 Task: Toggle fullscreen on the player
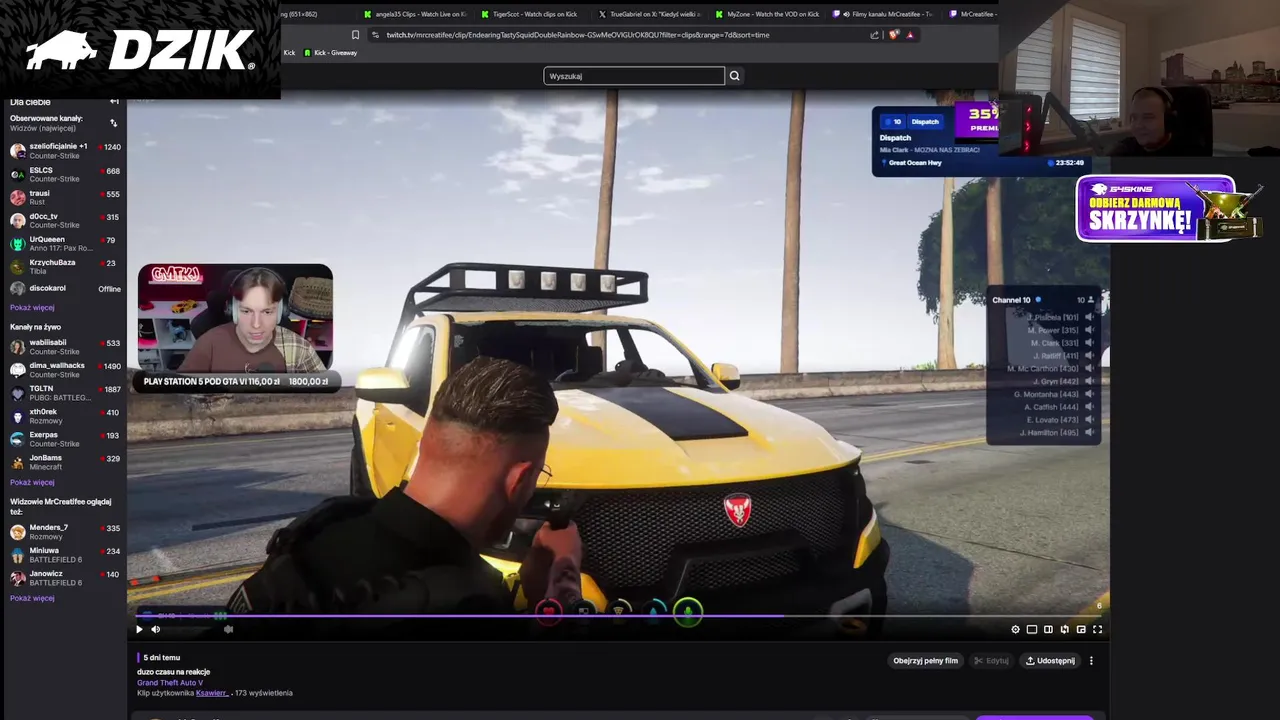click(x=1097, y=629)
